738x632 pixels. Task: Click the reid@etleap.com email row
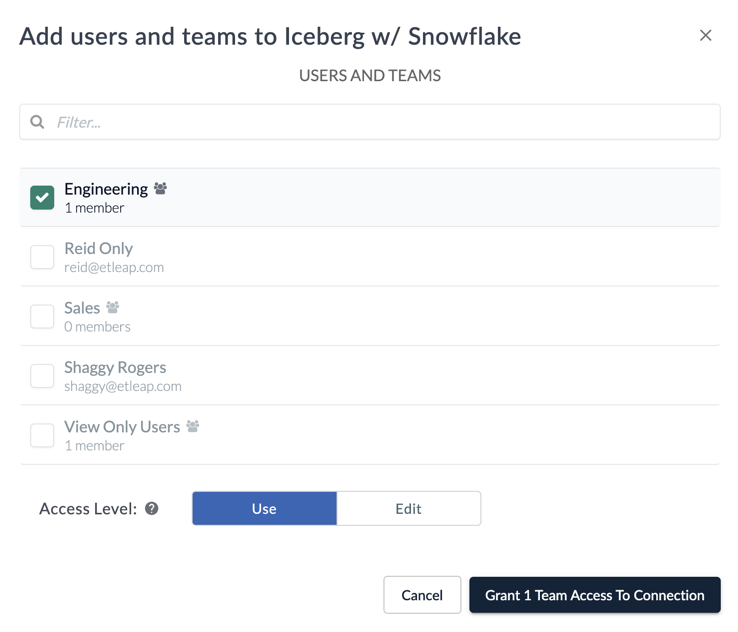(x=114, y=268)
